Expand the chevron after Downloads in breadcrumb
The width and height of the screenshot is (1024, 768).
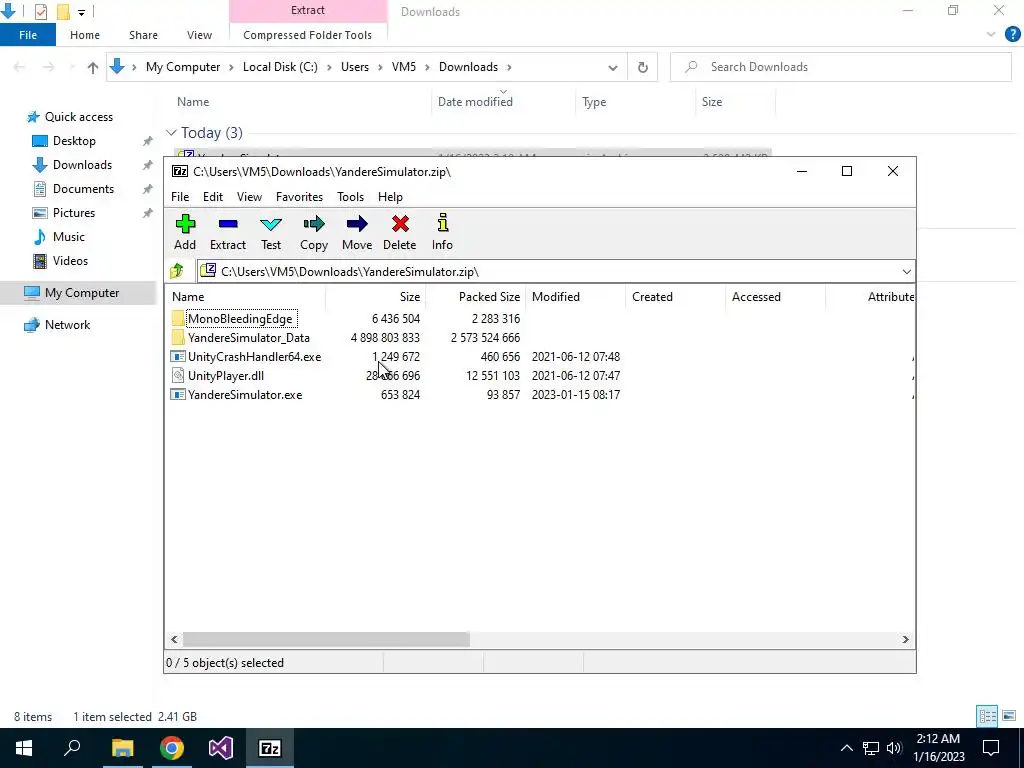(x=509, y=67)
